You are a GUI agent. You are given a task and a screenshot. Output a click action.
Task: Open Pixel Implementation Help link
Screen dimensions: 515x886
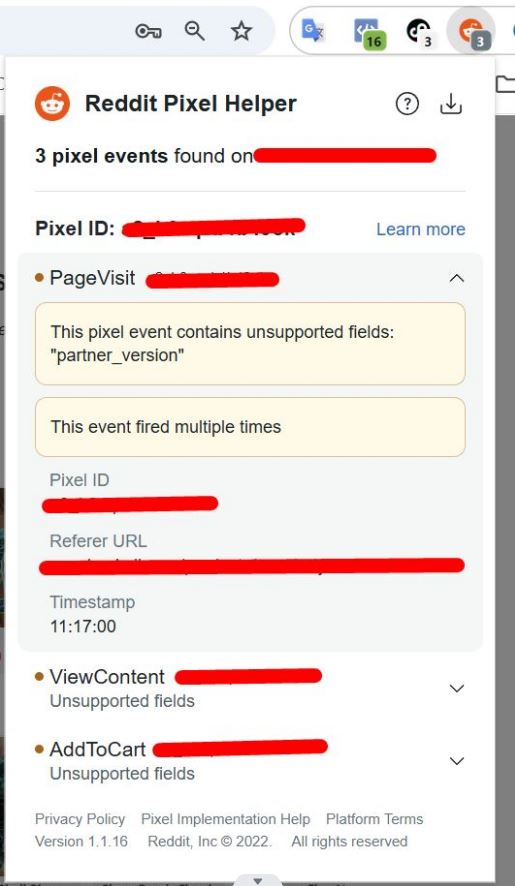click(x=226, y=819)
